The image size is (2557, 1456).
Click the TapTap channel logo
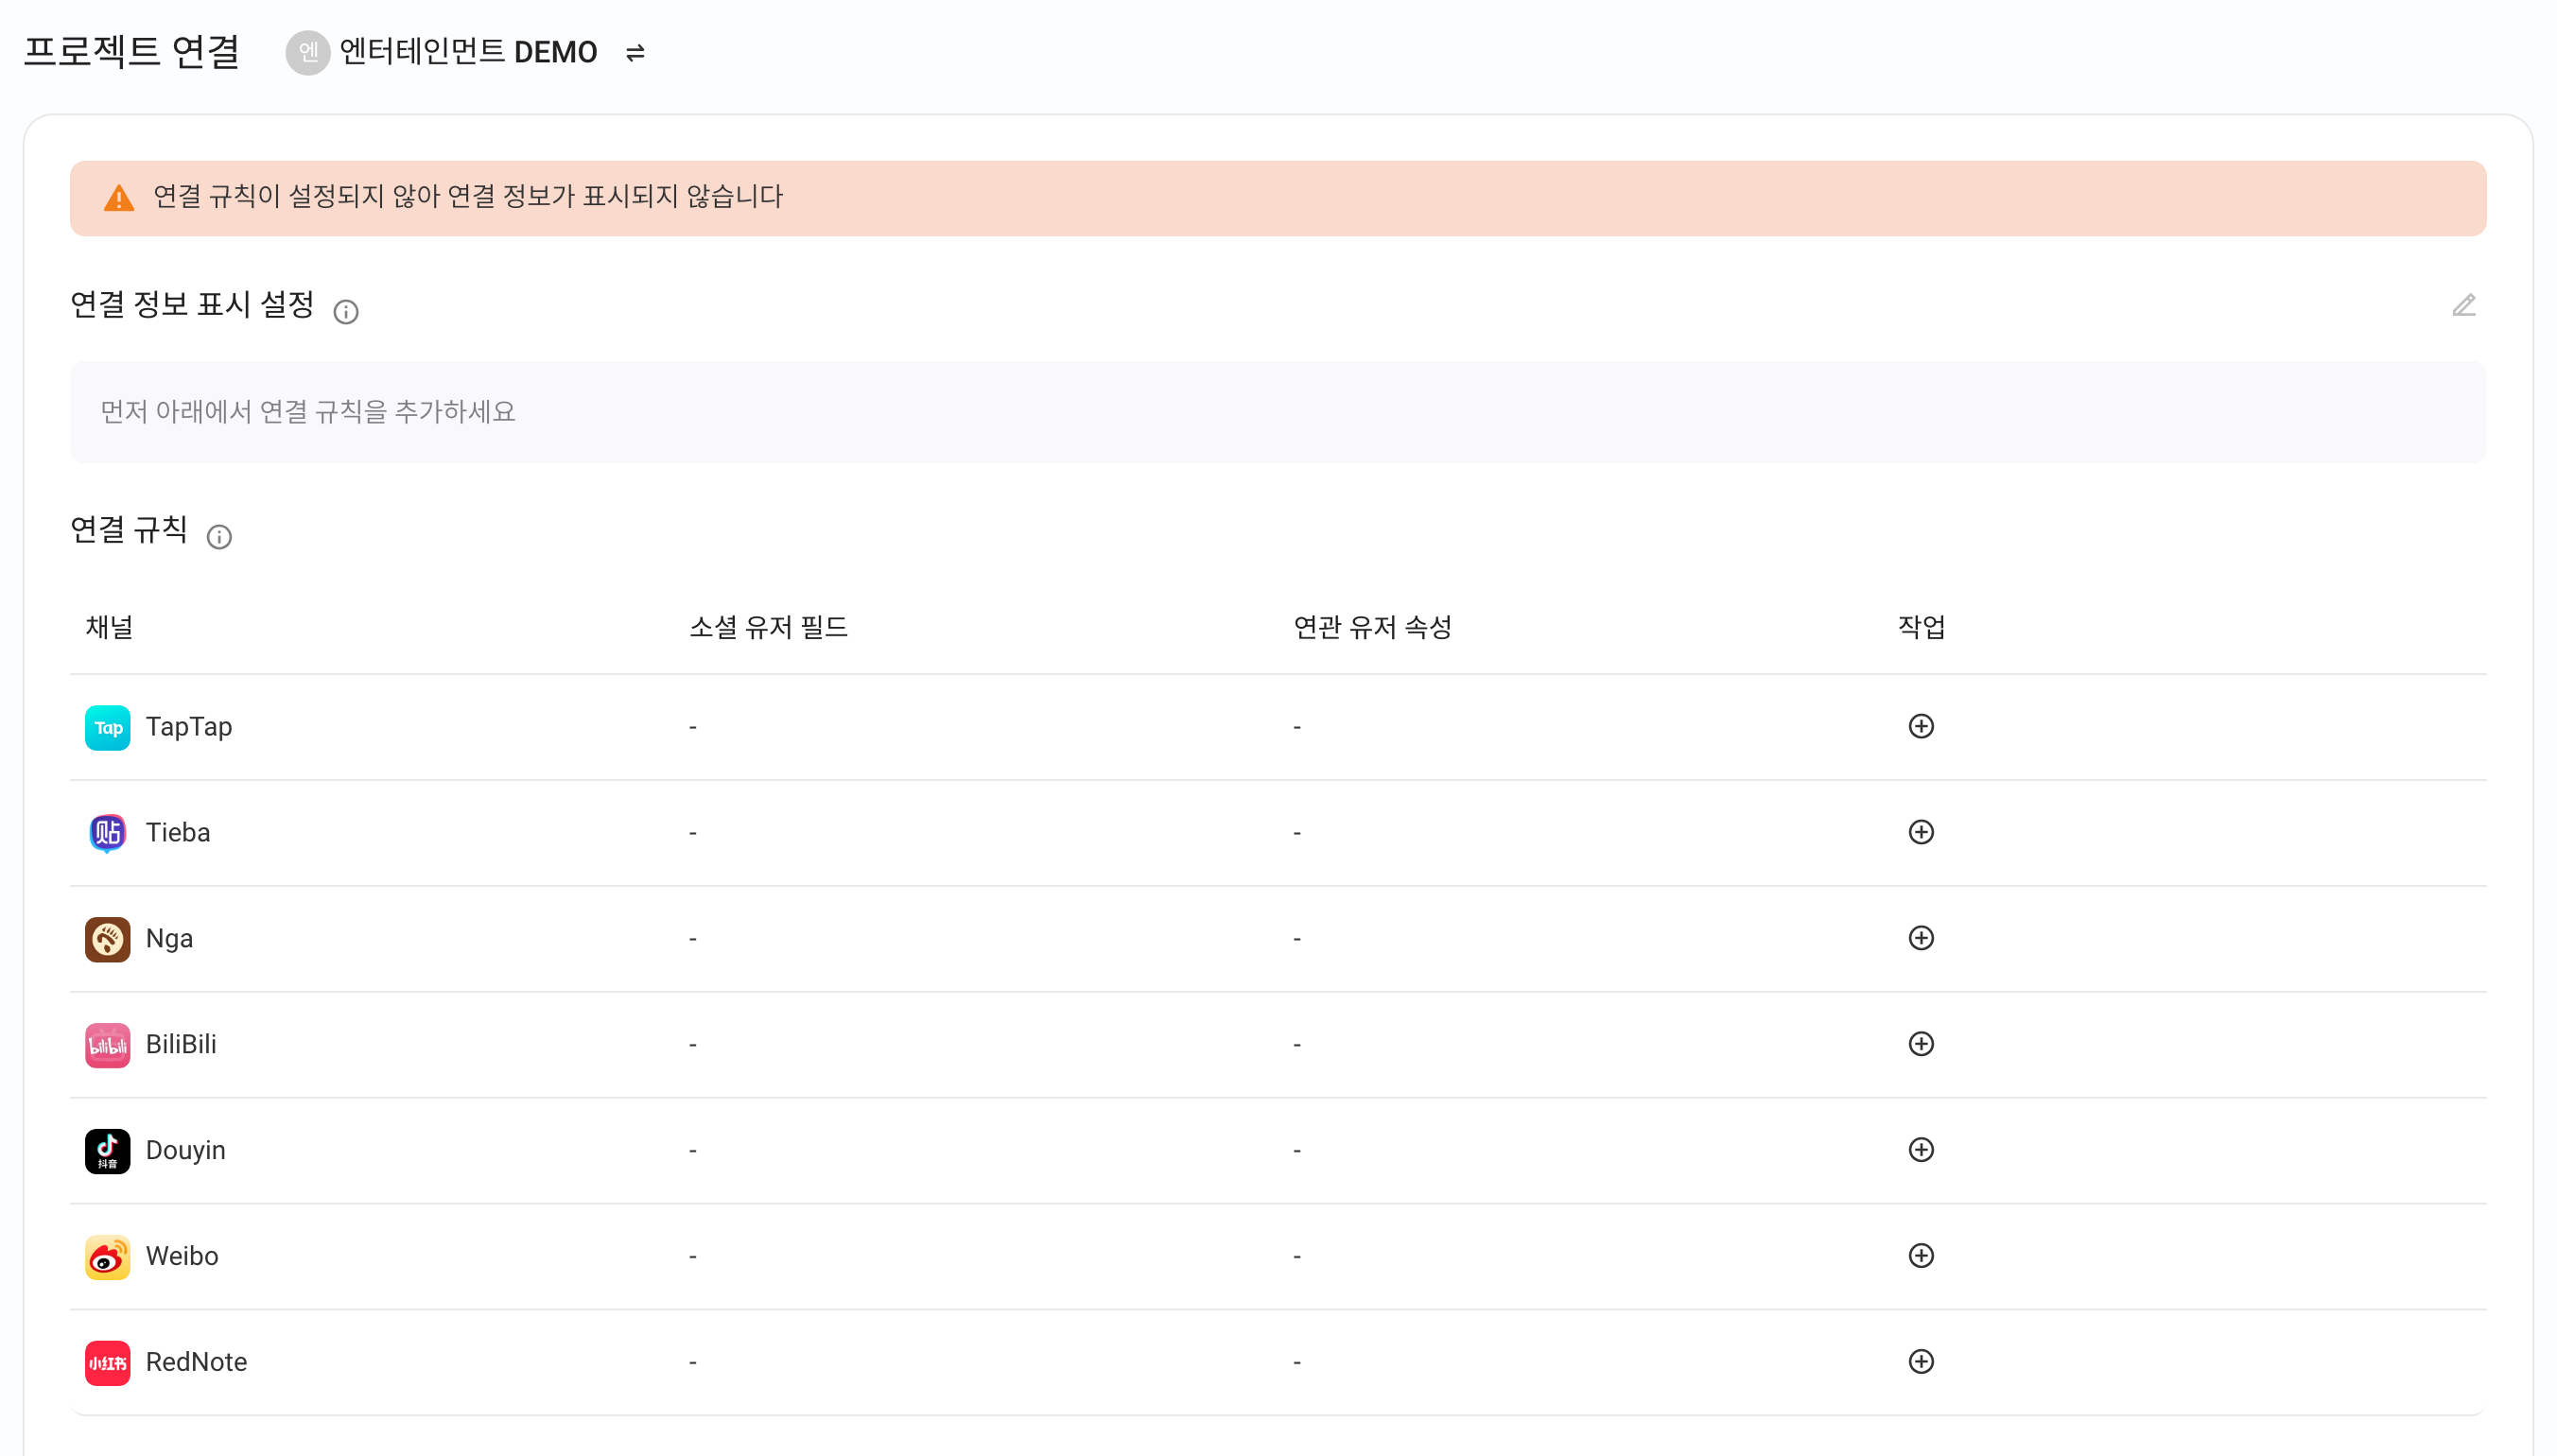pos(108,727)
